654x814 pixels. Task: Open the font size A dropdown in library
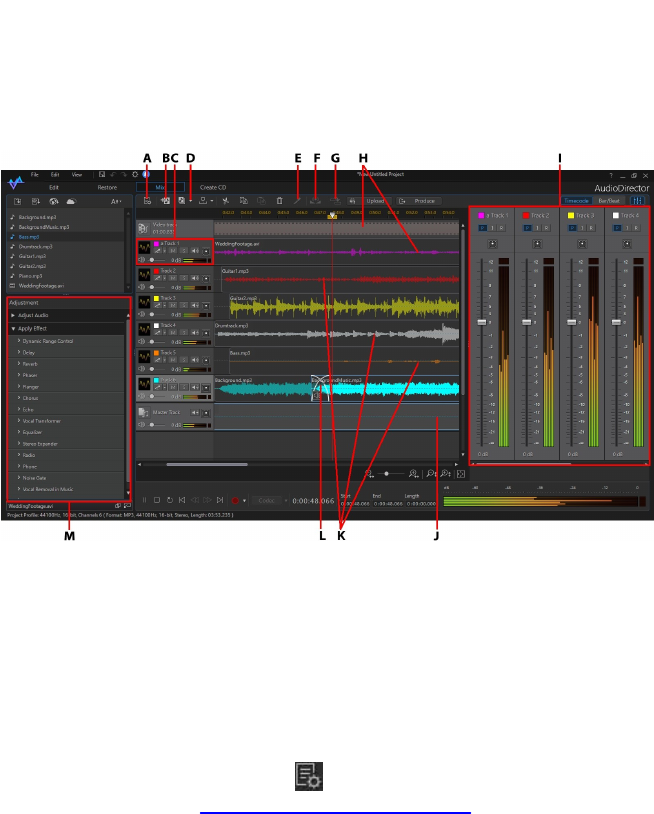click(x=116, y=201)
